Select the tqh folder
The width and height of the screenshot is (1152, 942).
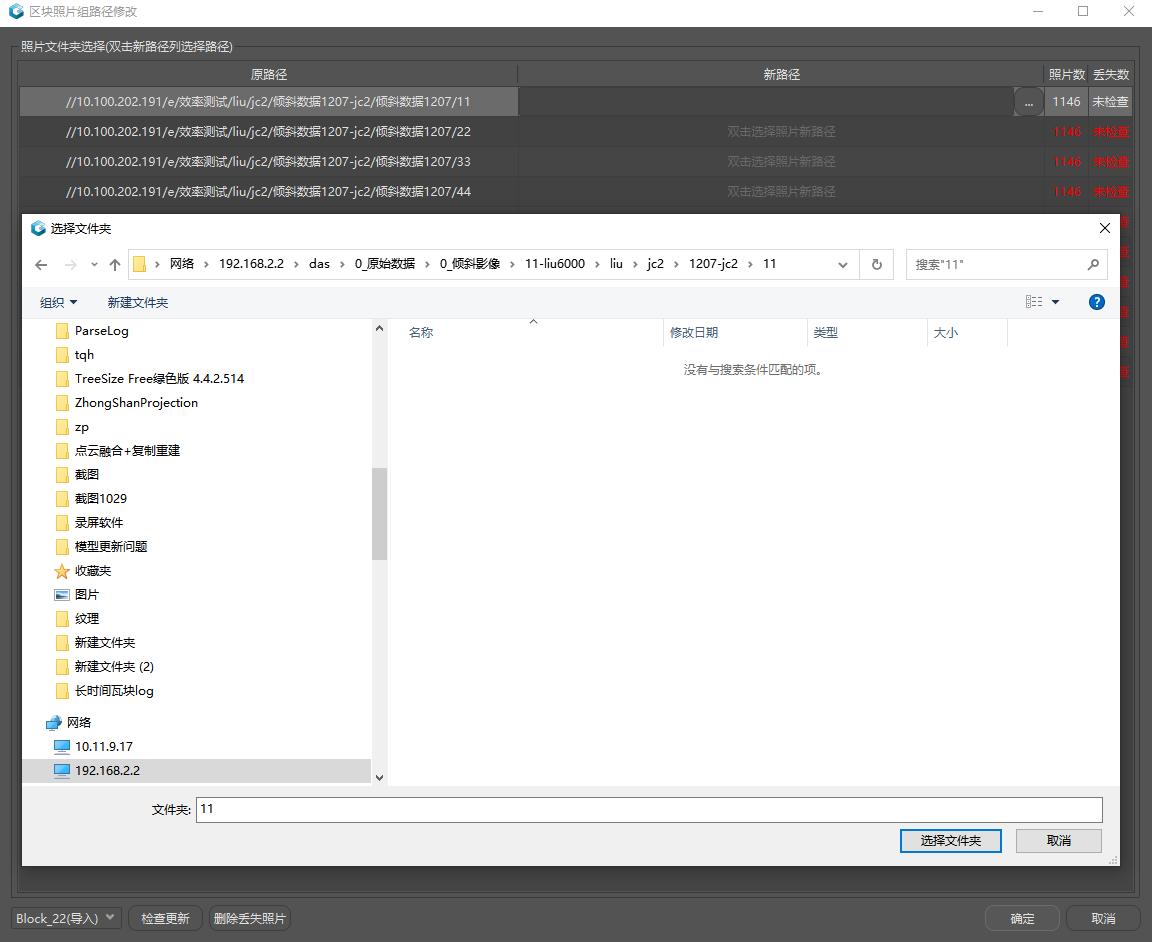[84, 355]
